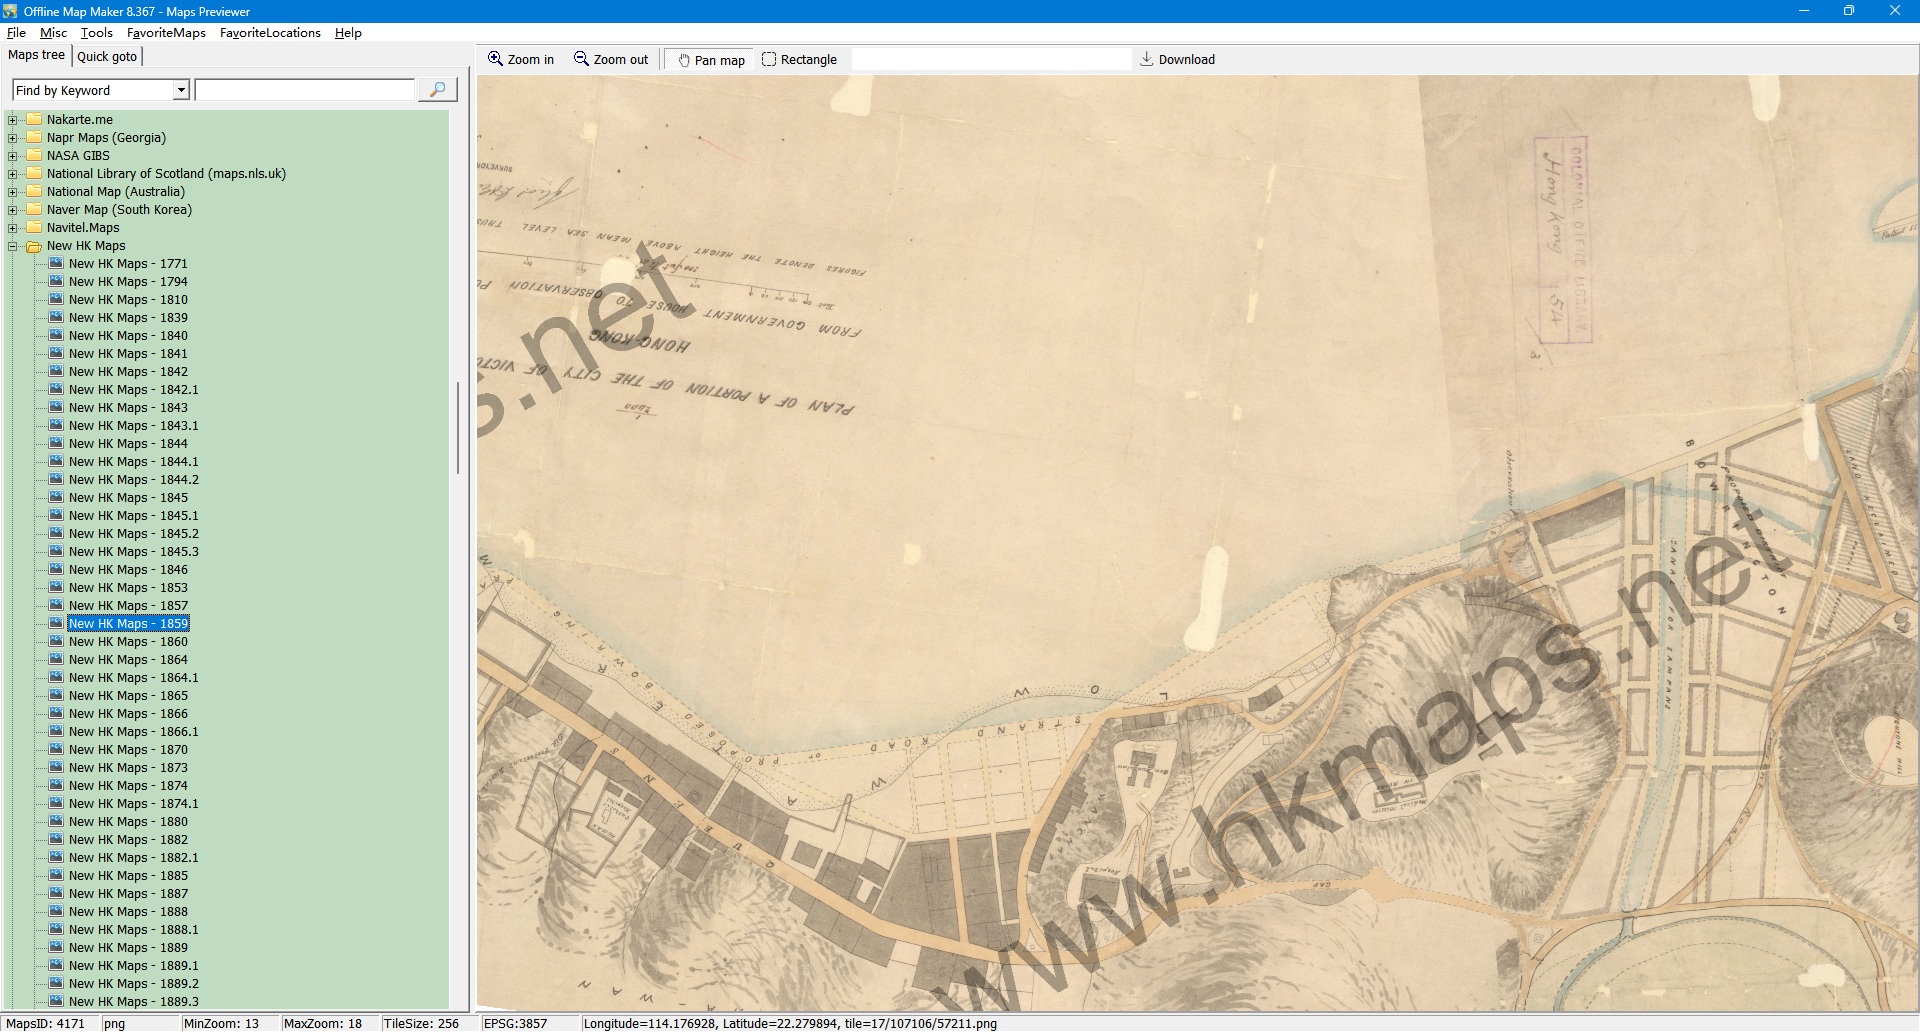Select the Zoom out tool

610,60
